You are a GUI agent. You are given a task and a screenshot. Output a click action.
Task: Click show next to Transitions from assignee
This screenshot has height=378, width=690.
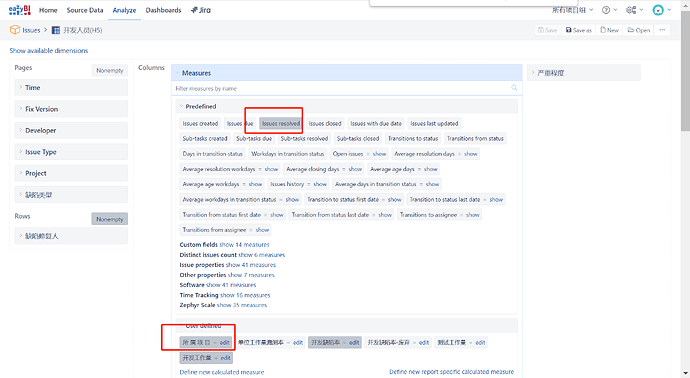pos(262,230)
